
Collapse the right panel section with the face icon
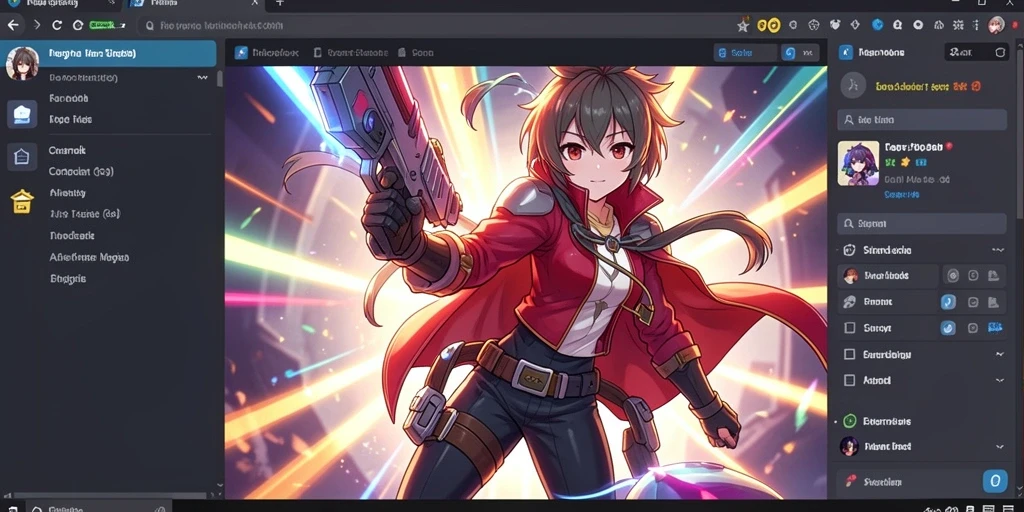998,249
